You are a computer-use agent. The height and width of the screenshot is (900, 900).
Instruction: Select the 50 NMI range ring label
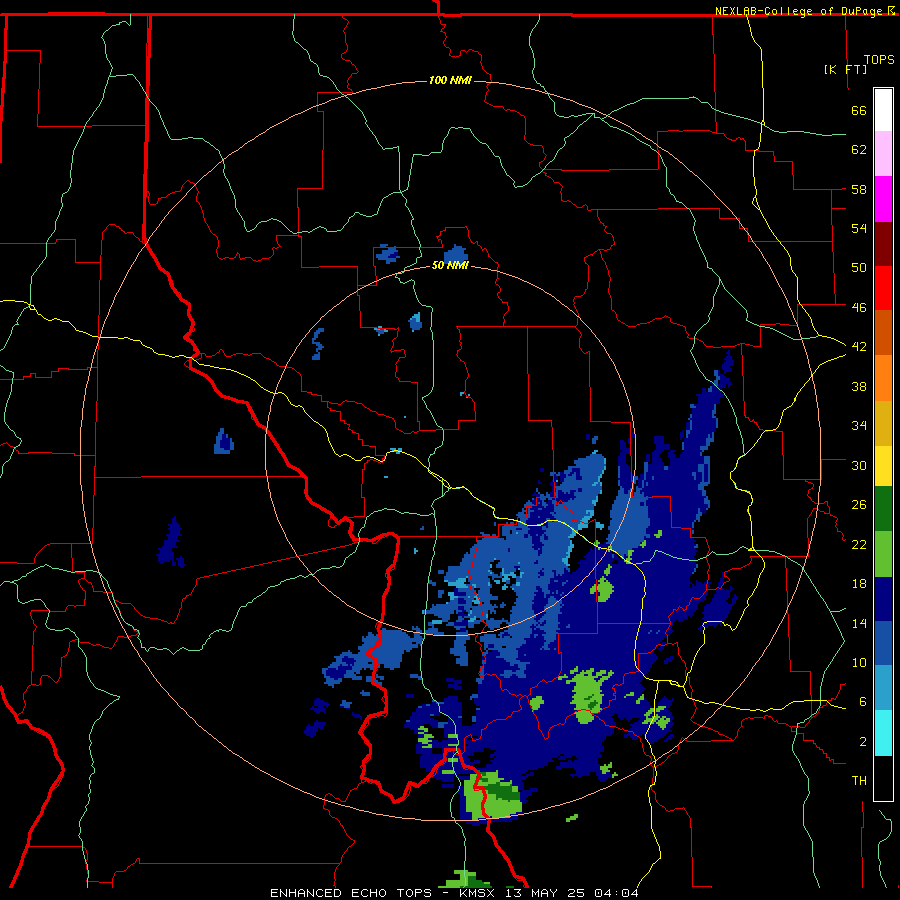450,265
